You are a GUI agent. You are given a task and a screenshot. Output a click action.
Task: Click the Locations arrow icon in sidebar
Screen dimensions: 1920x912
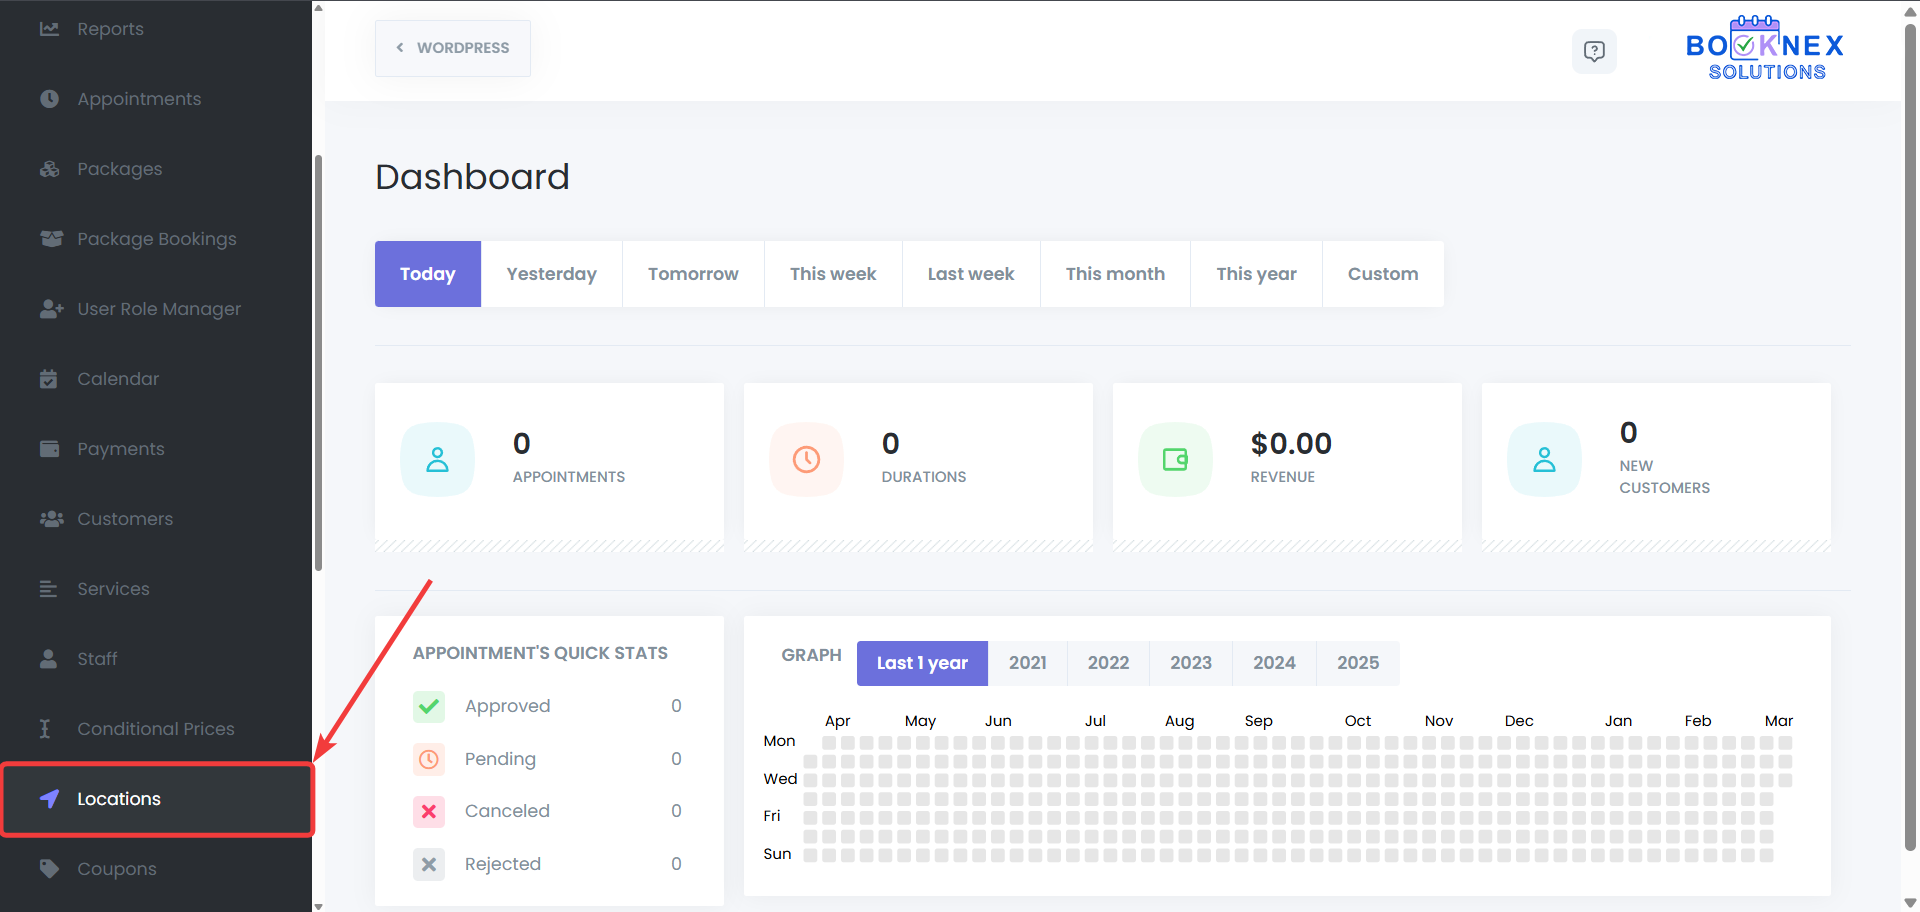[49, 798]
